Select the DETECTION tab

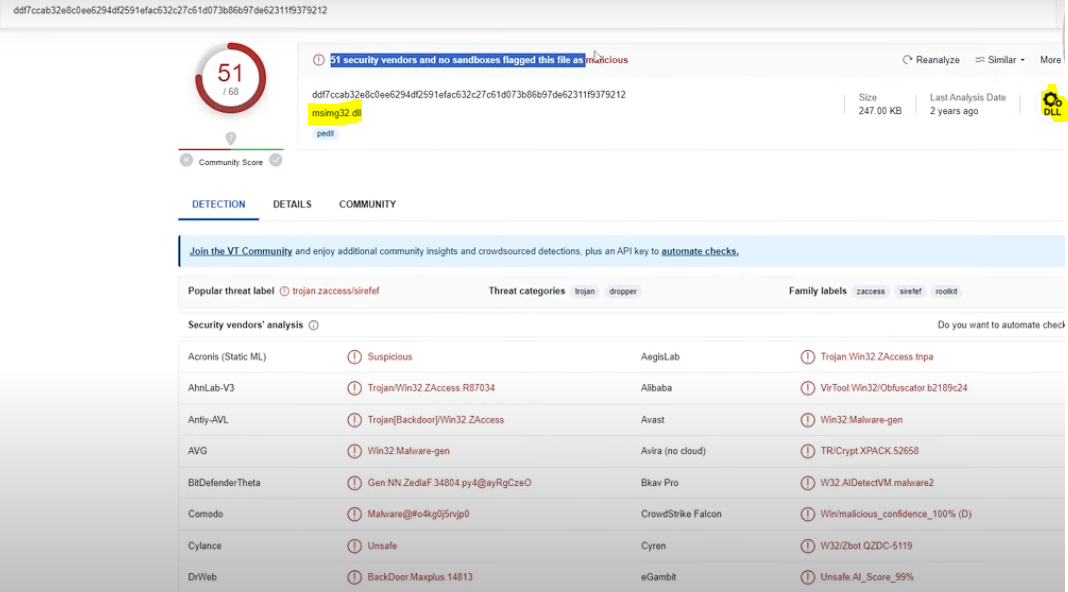tap(218, 204)
